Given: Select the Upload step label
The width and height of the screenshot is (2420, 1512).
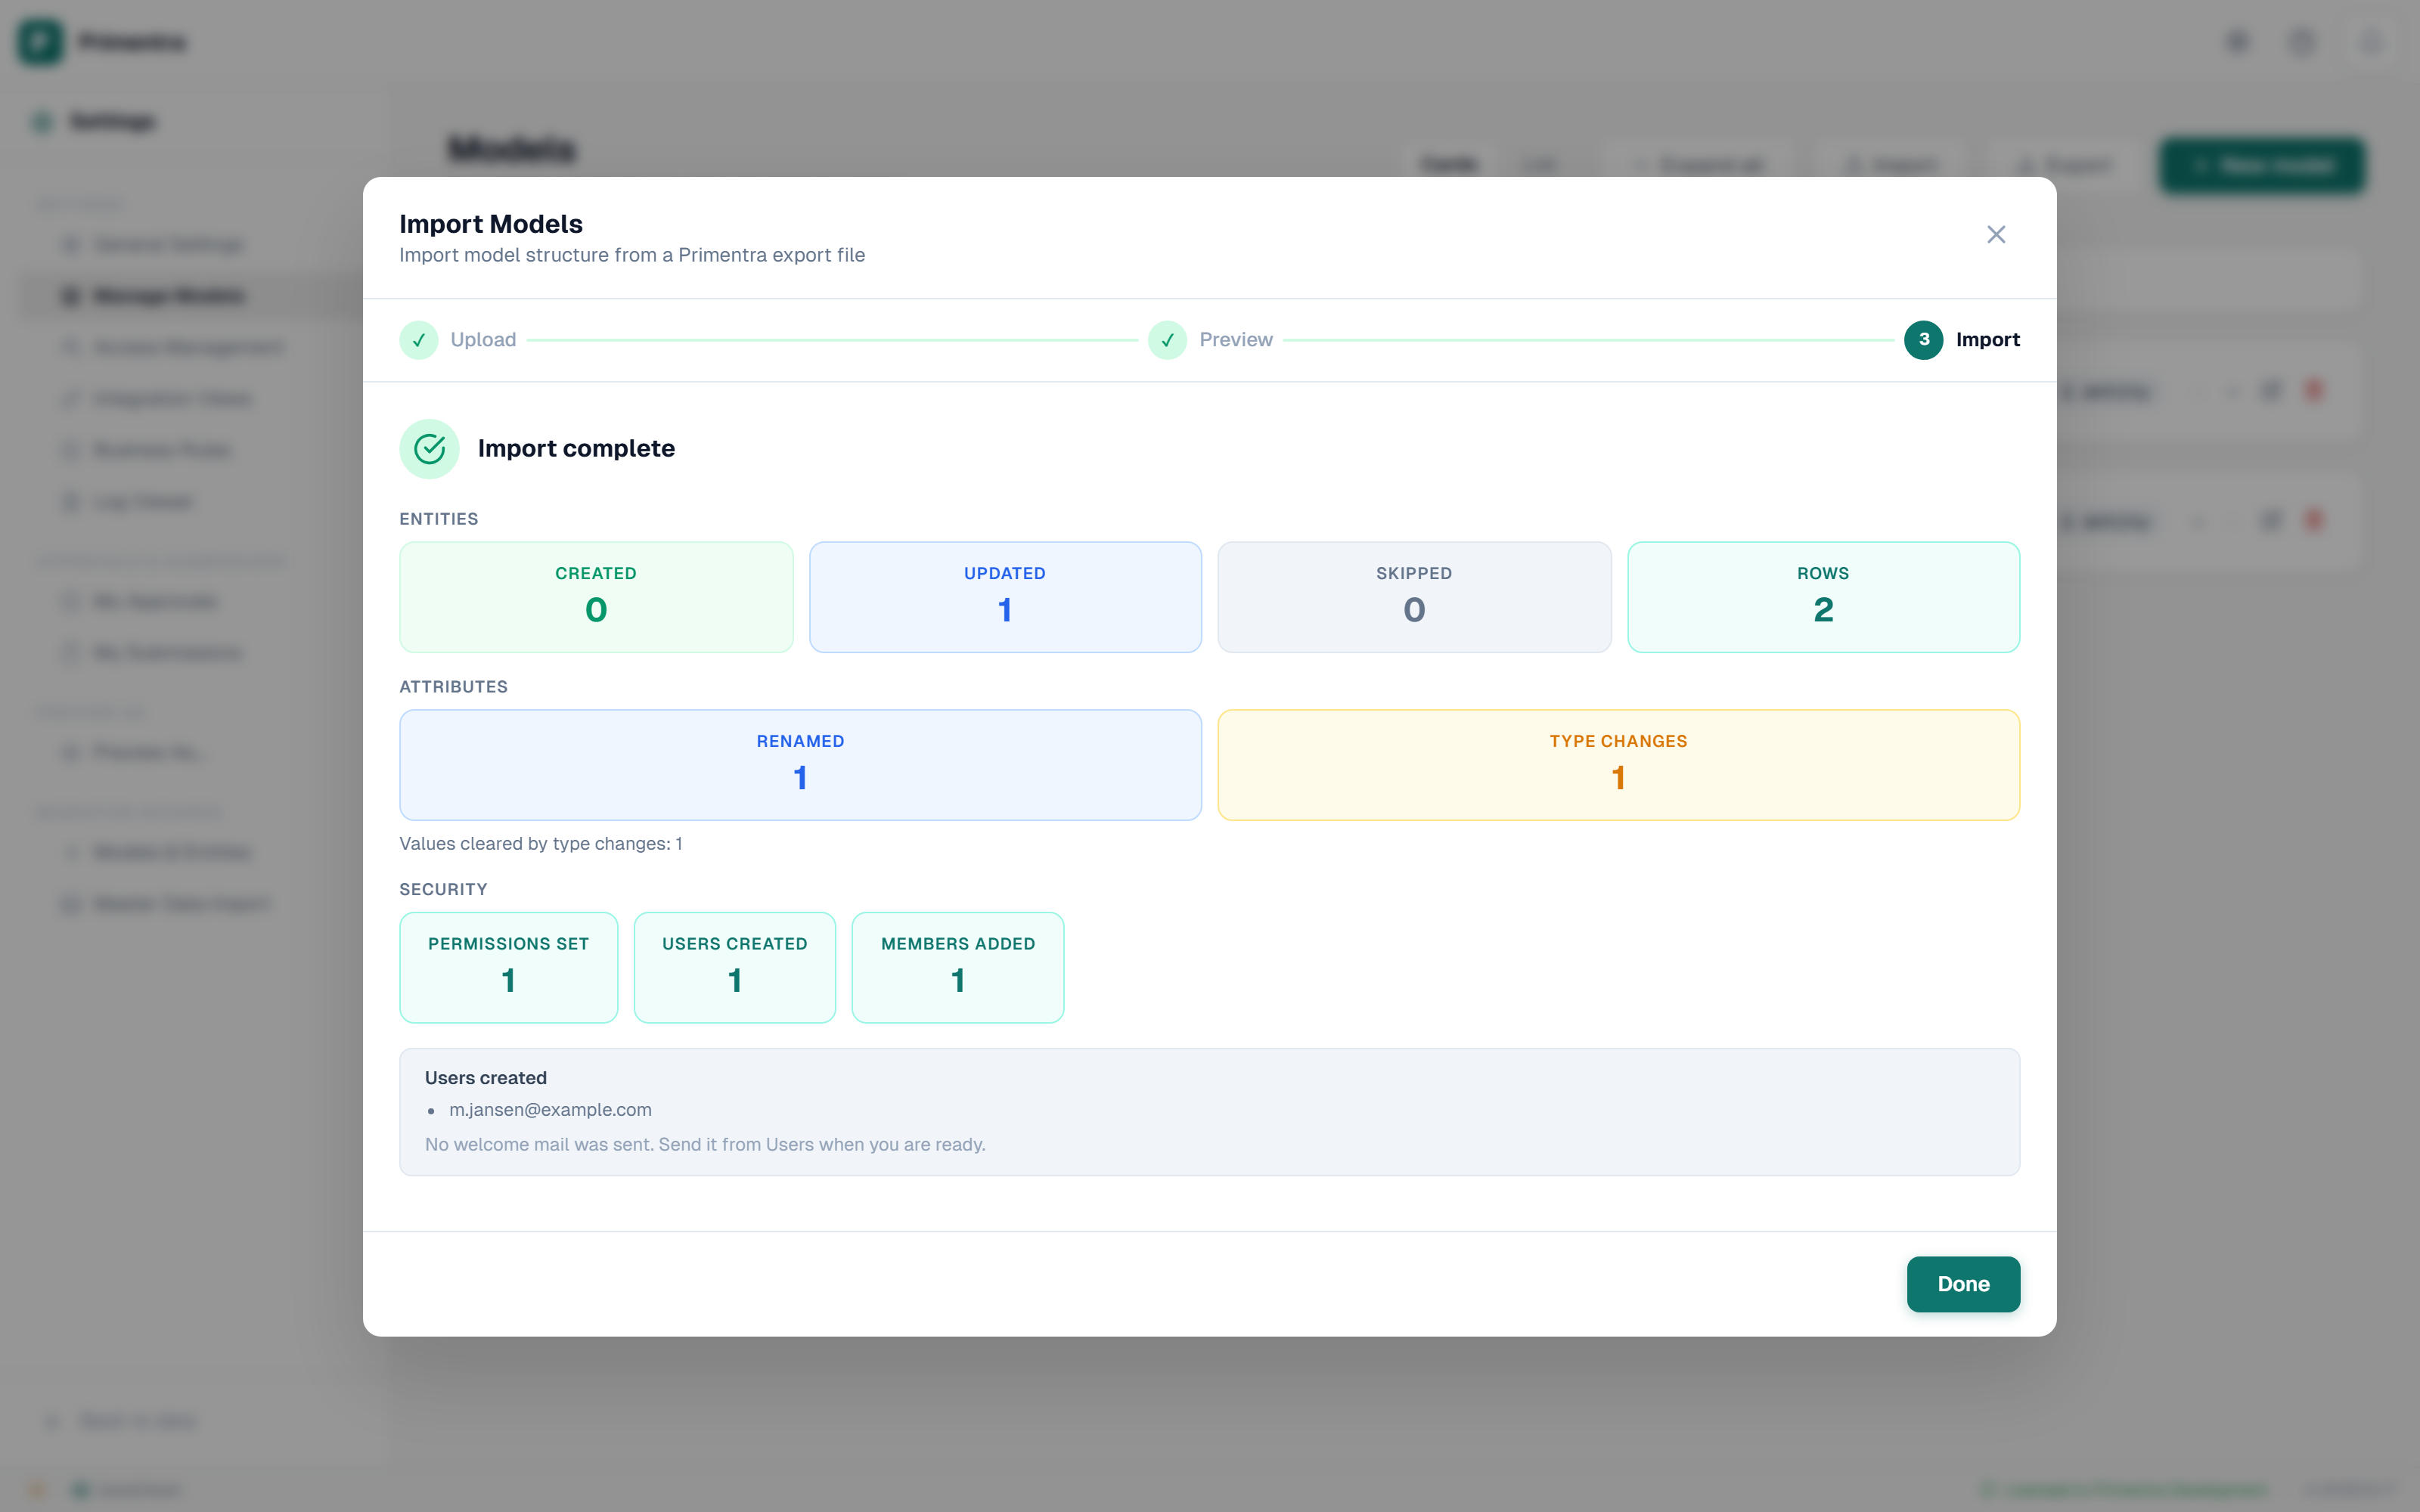Looking at the screenshot, I should click(x=483, y=340).
